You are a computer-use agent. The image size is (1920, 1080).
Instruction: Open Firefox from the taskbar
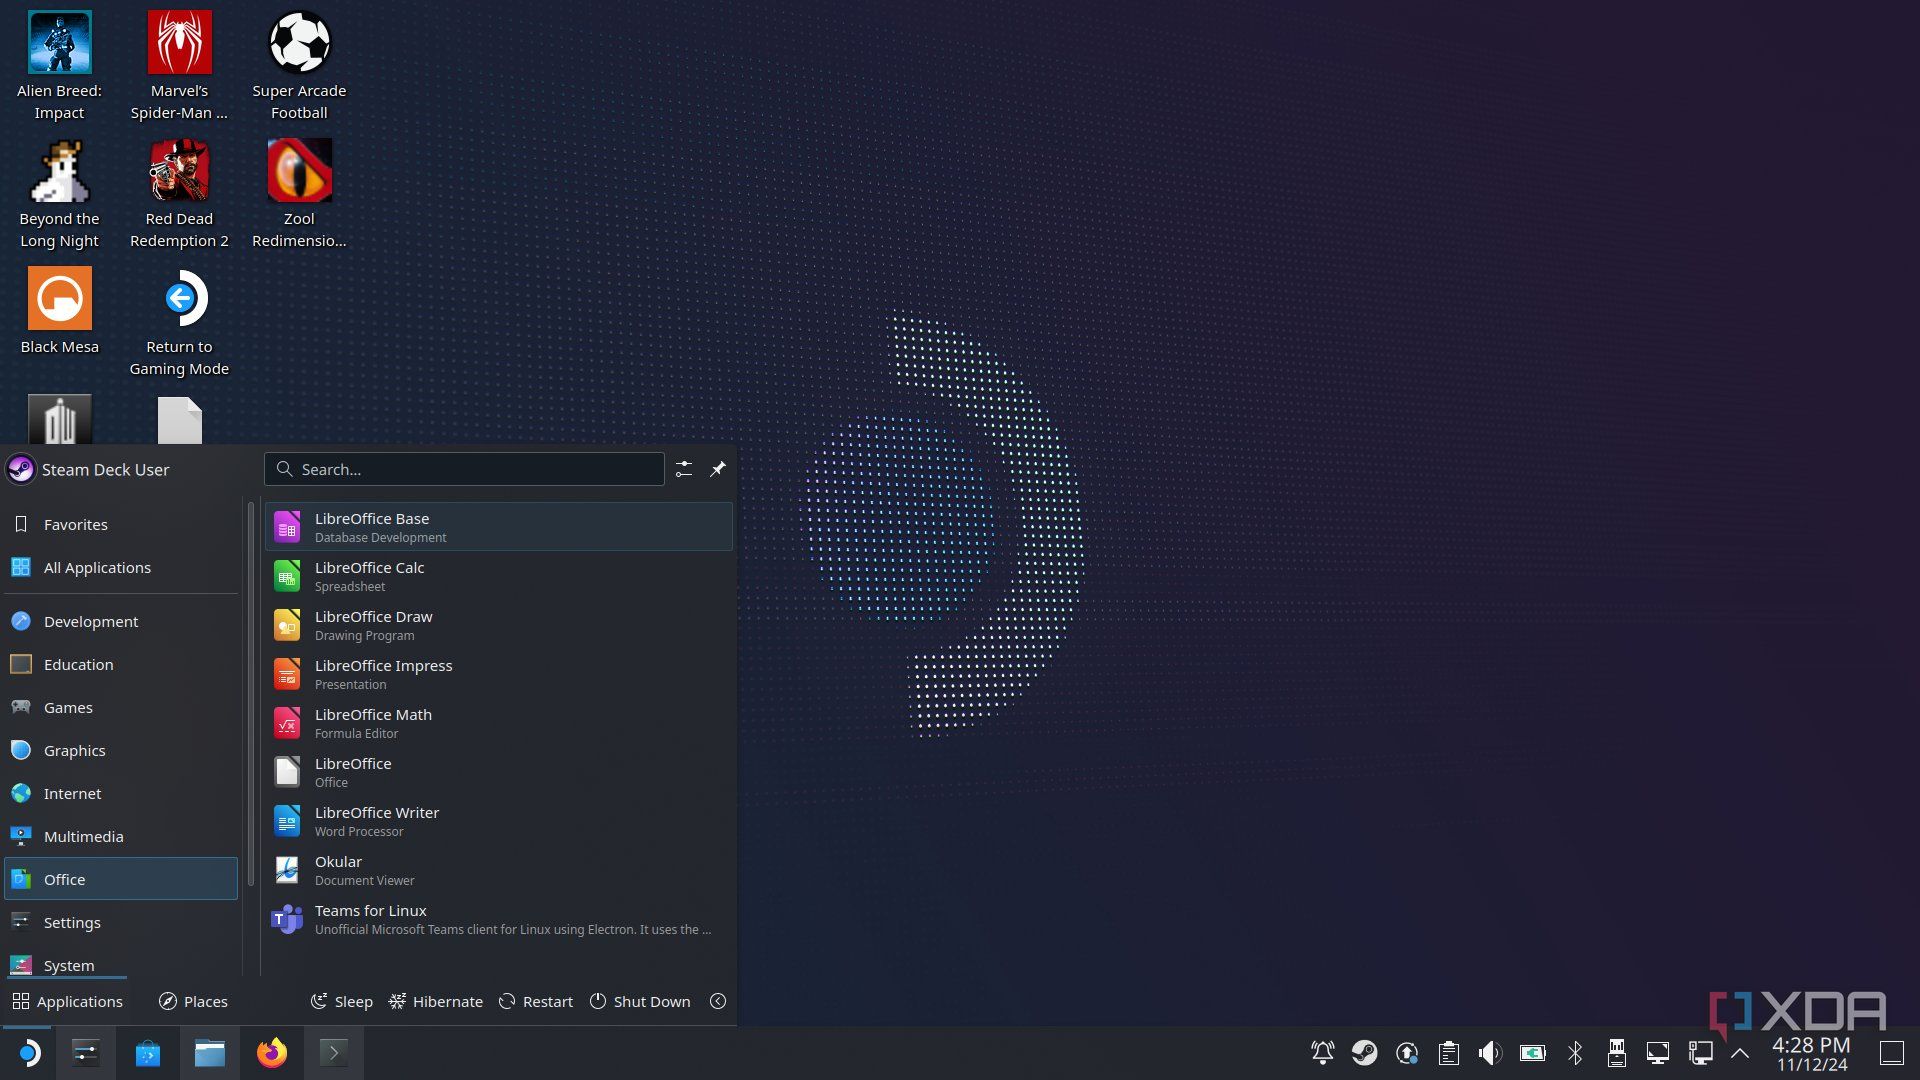pos(271,1053)
